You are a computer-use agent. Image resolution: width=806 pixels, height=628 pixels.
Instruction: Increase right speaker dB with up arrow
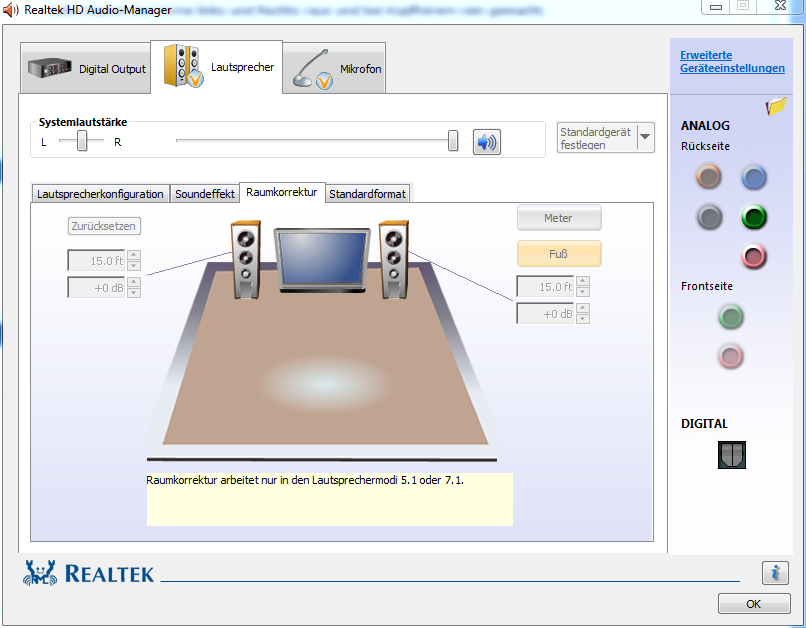pyautogui.click(x=582, y=308)
